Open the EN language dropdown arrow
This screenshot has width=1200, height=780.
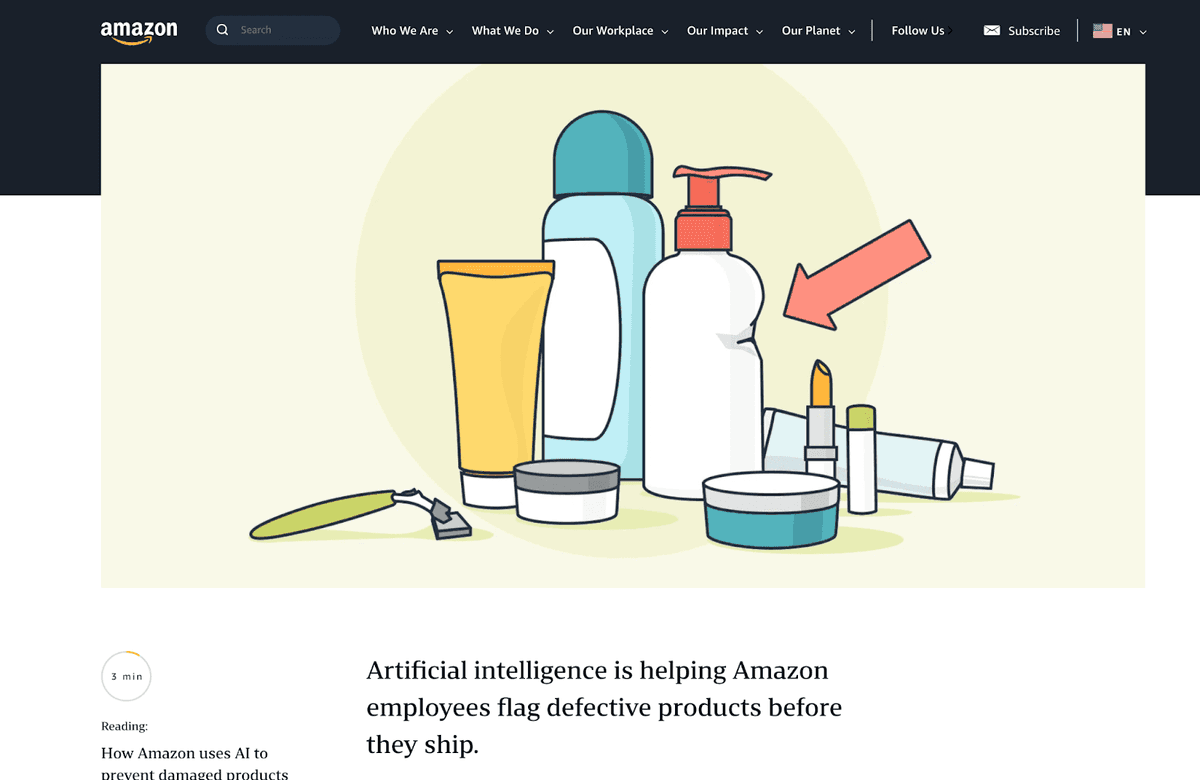(x=1143, y=32)
